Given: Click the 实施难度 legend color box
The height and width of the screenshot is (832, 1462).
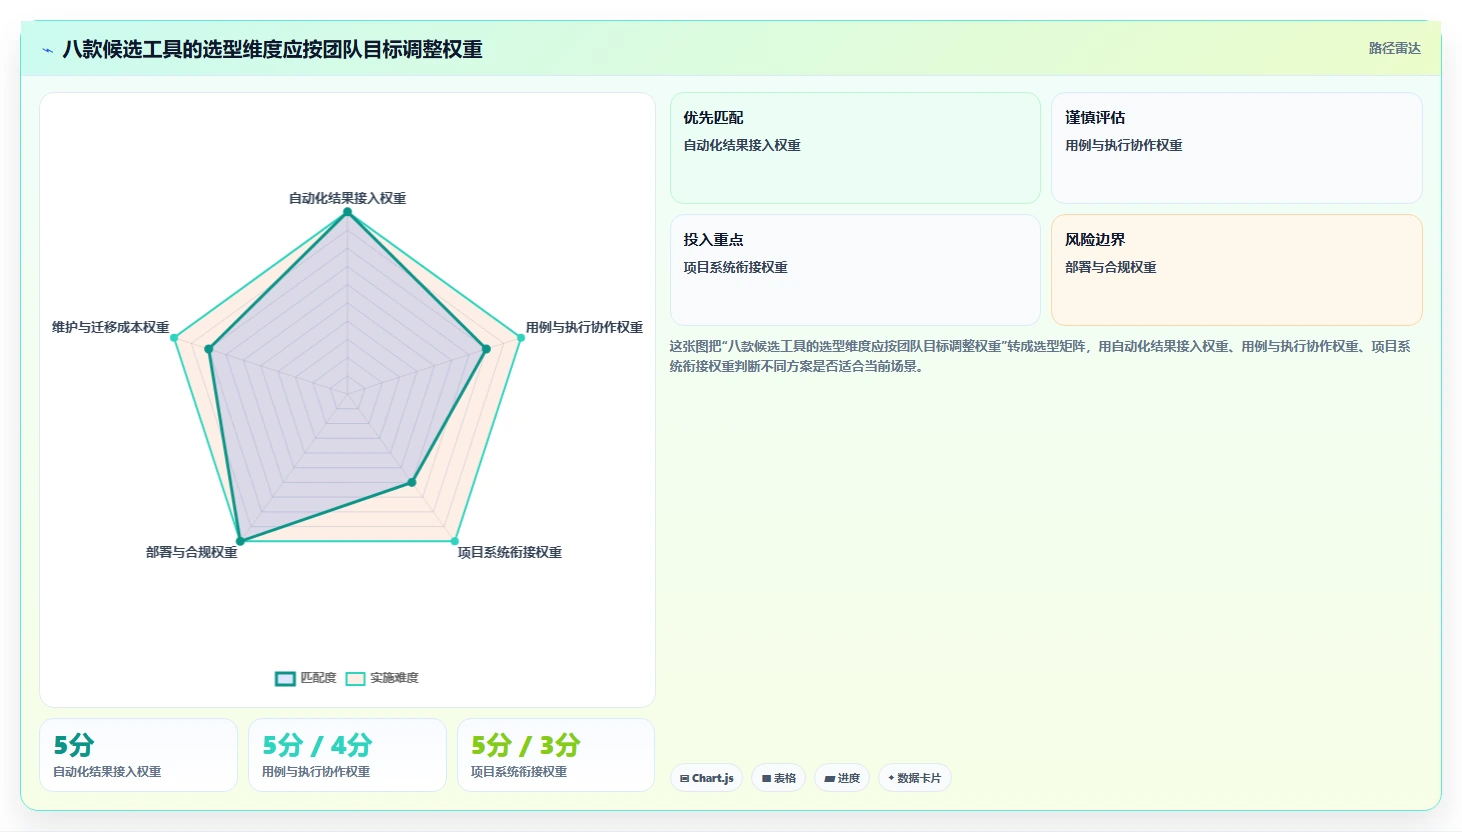Looking at the screenshot, I should click(x=355, y=679).
